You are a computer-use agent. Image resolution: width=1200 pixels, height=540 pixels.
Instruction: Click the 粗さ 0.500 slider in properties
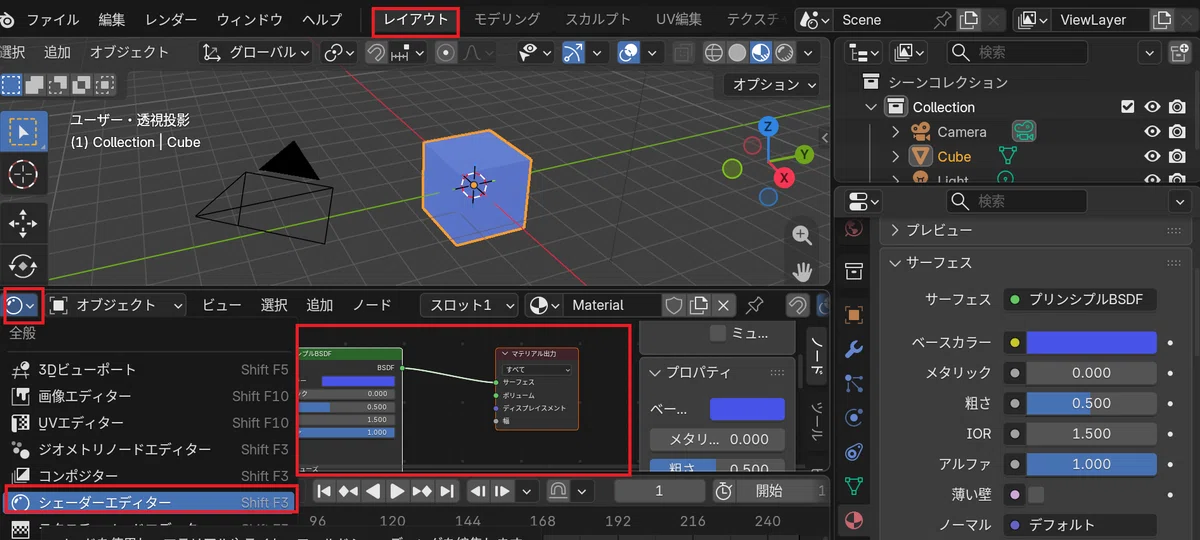[x=1091, y=403]
